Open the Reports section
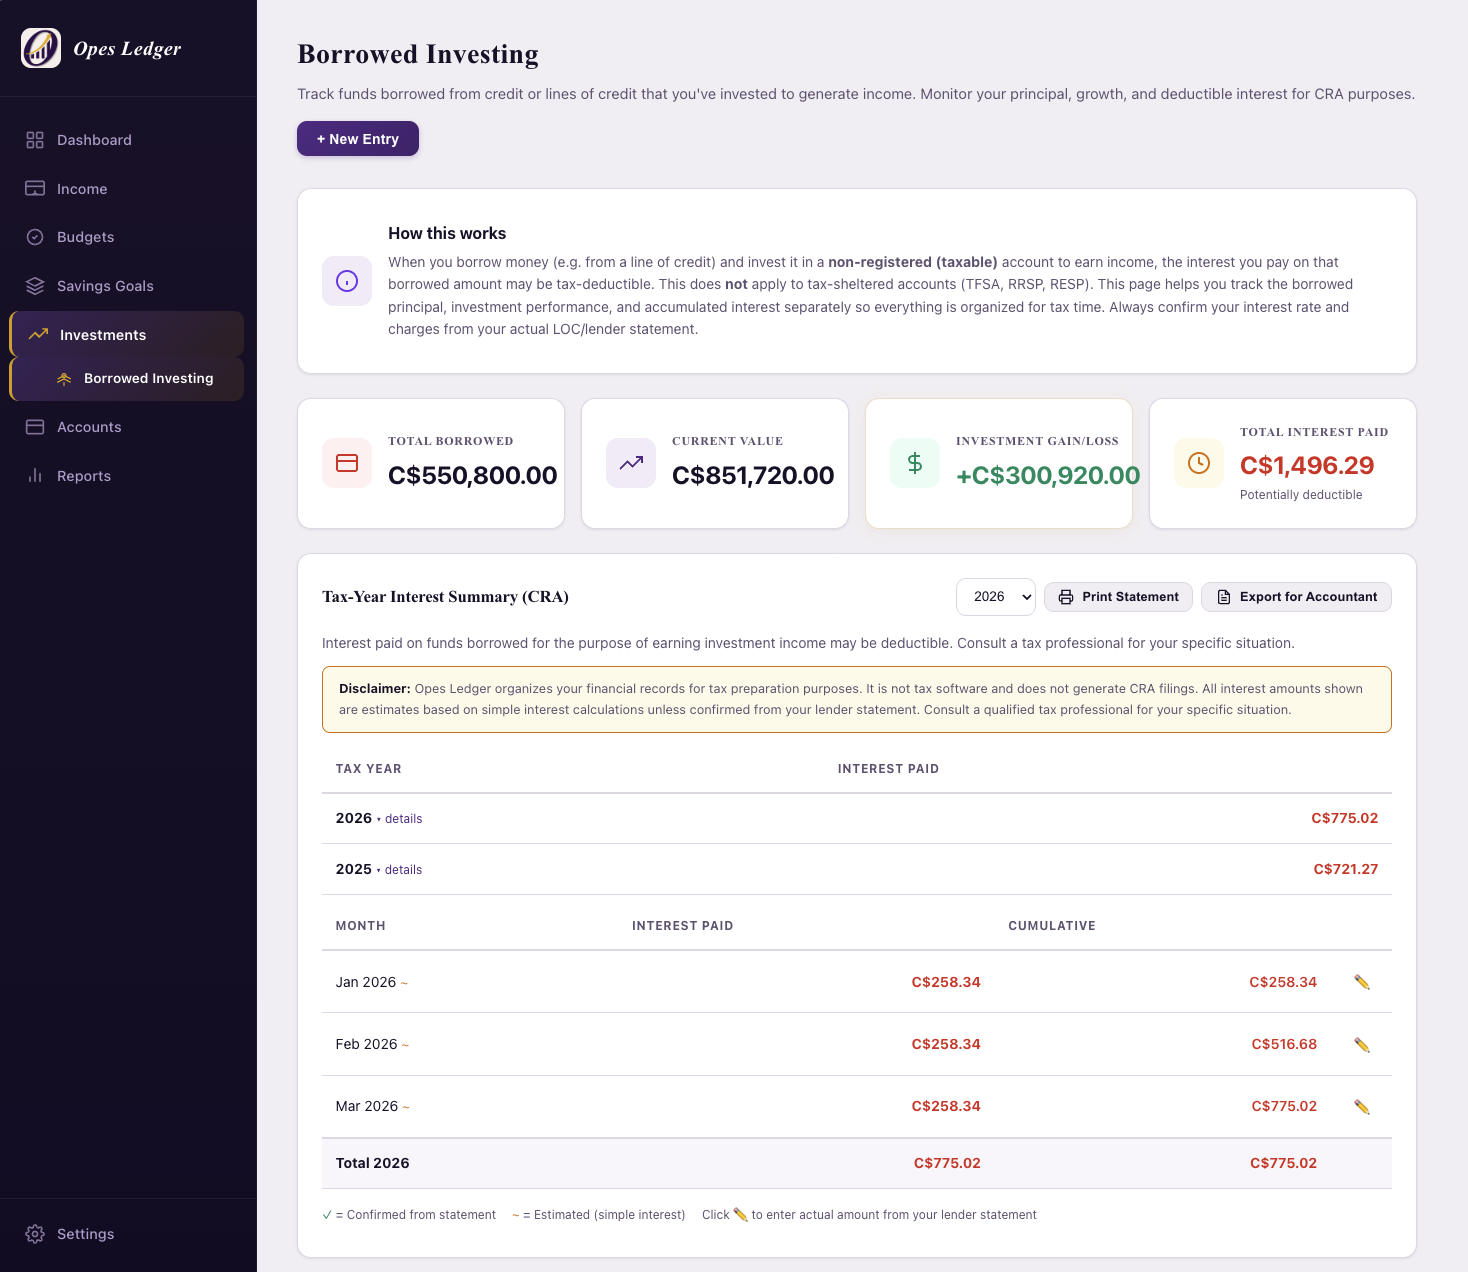The height and width of the screenshot is (1272, 1468). [84, 476]
